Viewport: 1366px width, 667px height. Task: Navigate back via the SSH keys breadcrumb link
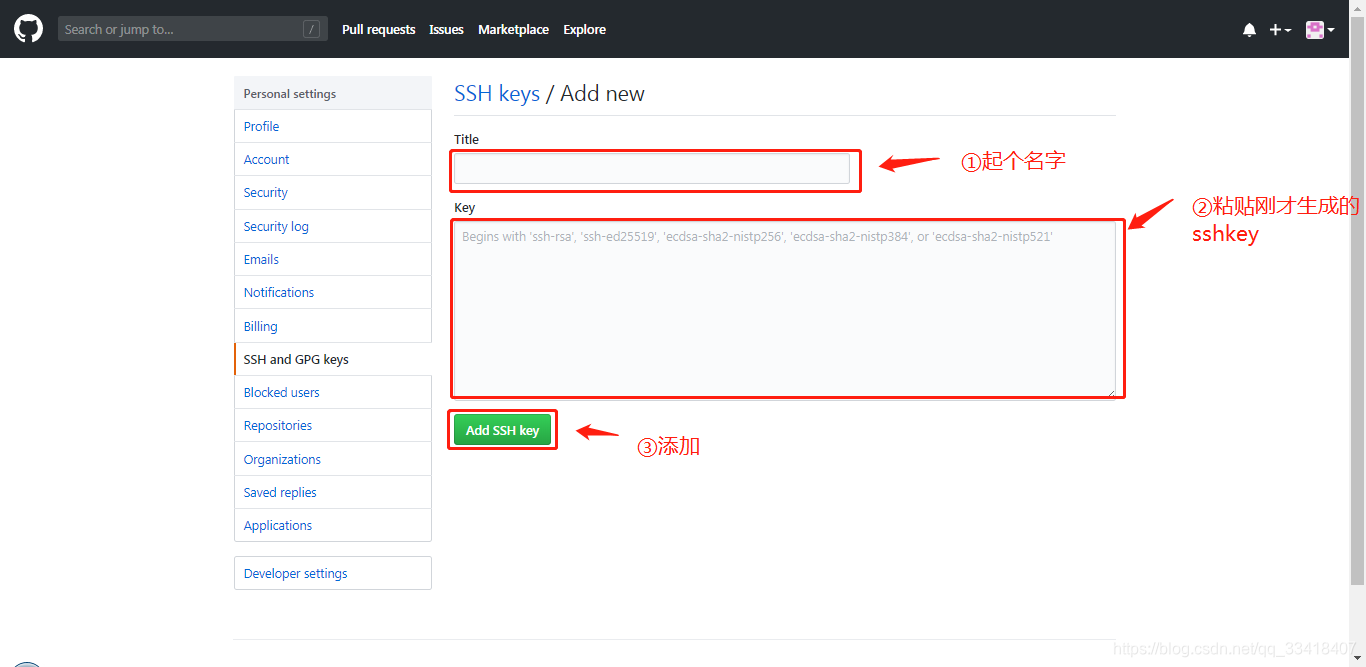click(x=497, y=93)
